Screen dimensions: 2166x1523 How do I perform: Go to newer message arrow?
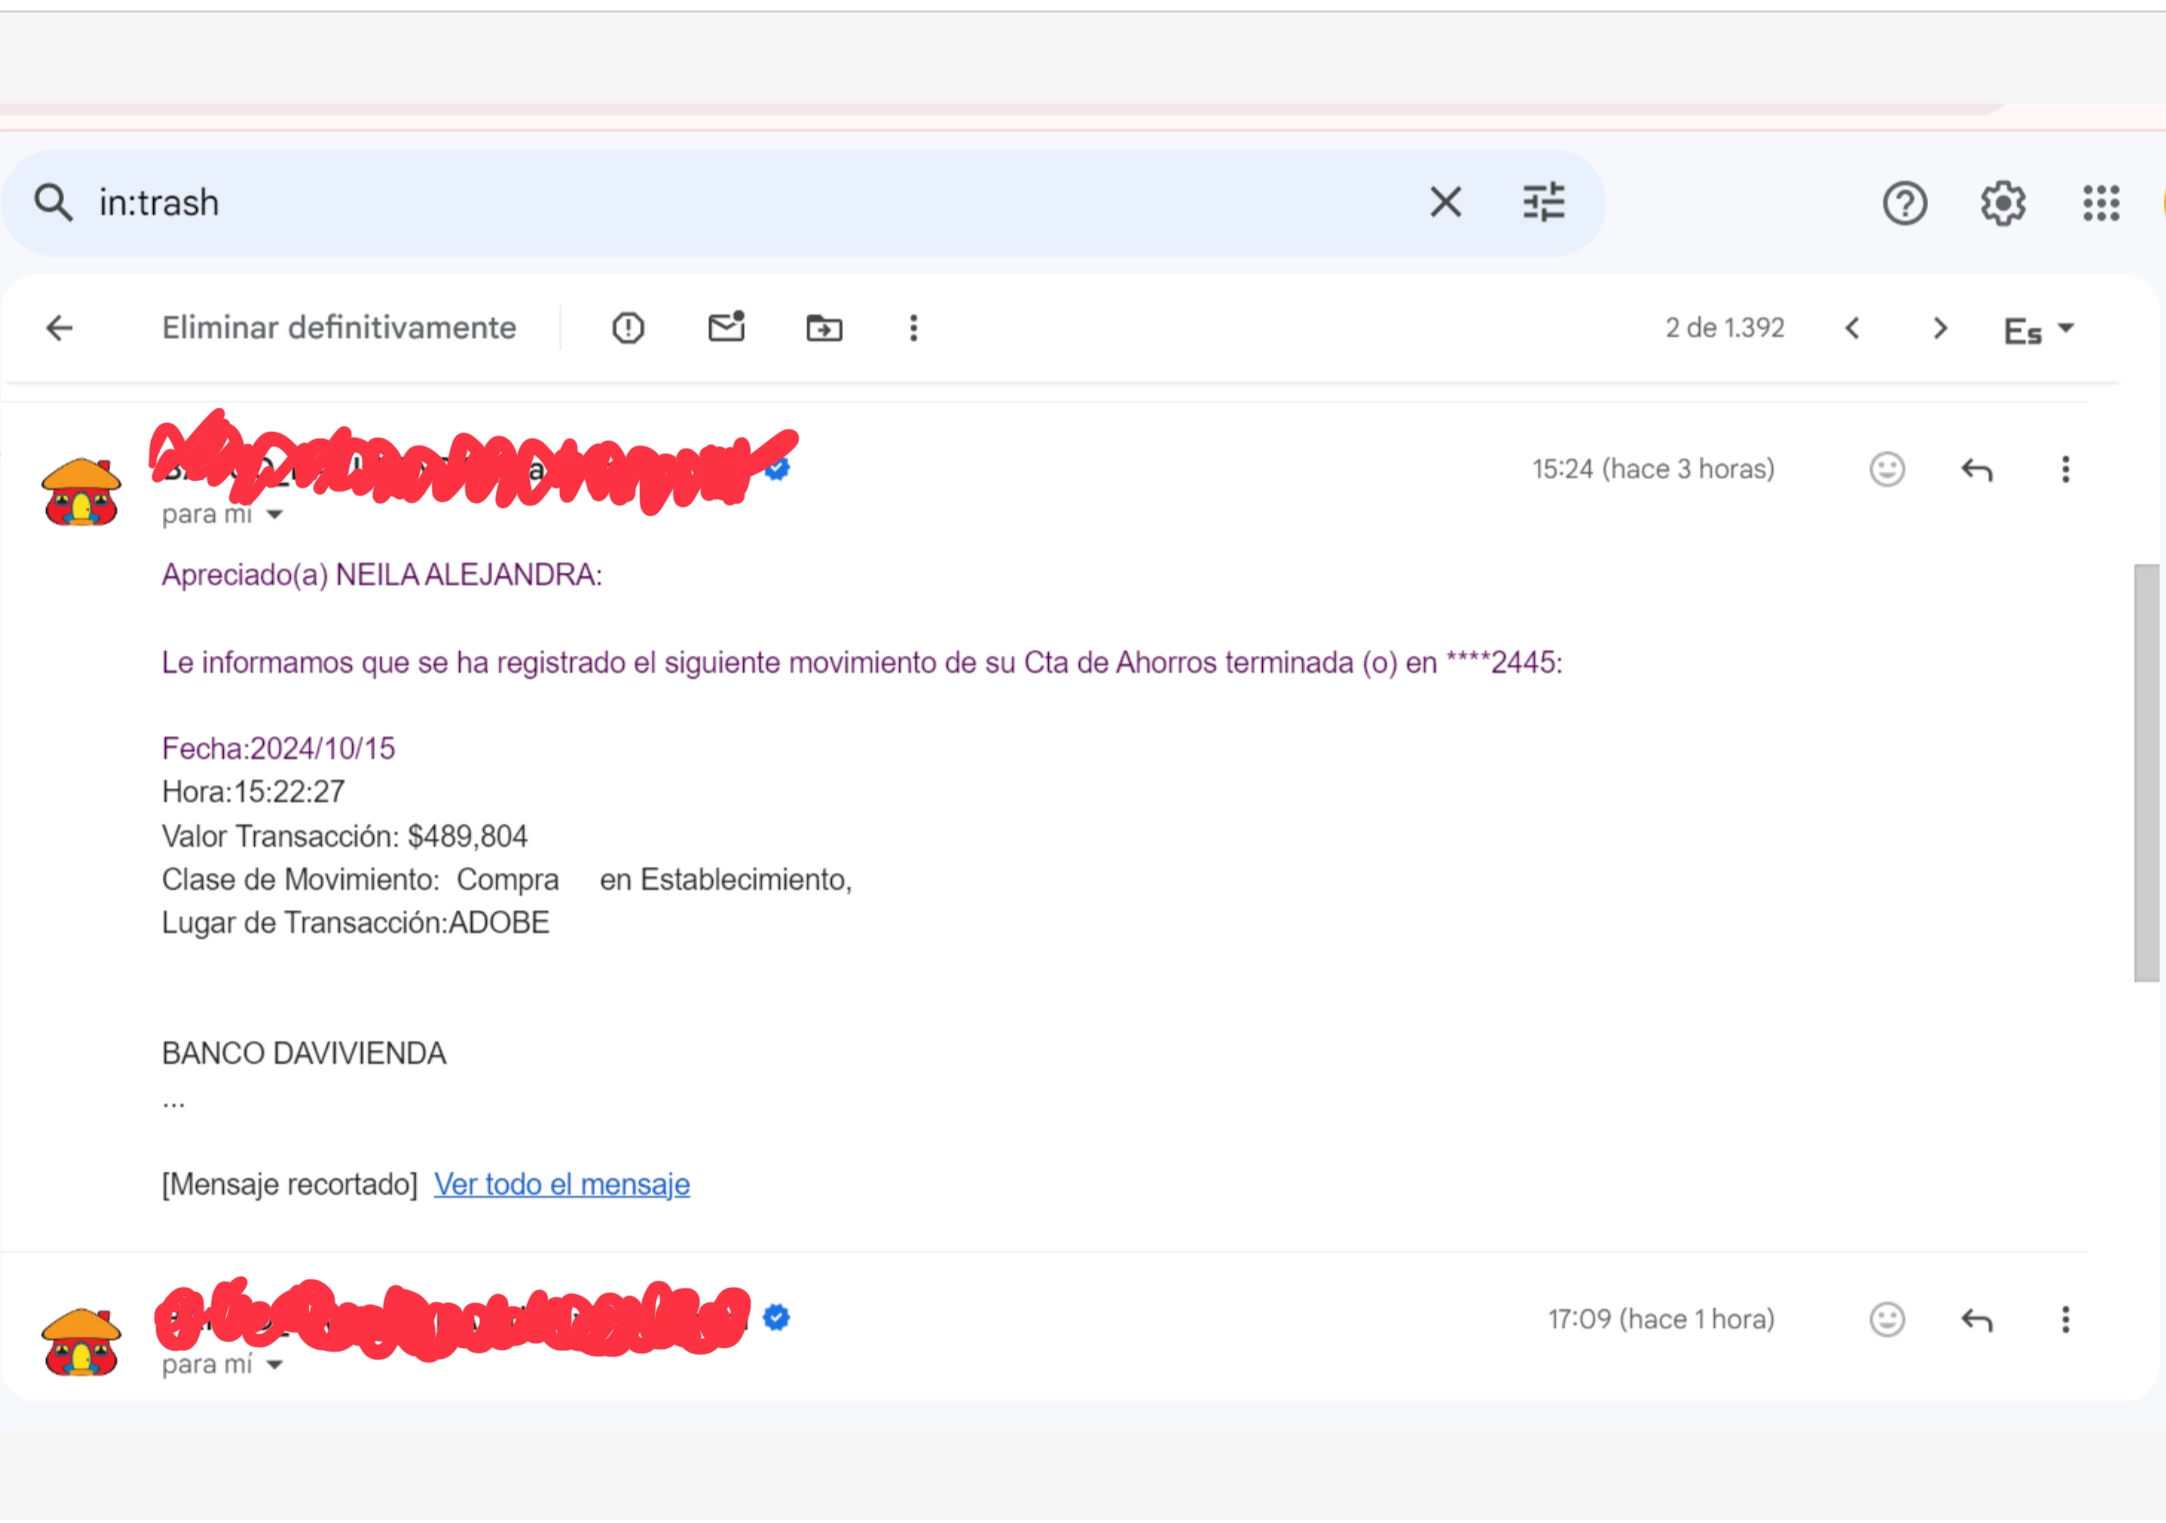(1852, 328)
